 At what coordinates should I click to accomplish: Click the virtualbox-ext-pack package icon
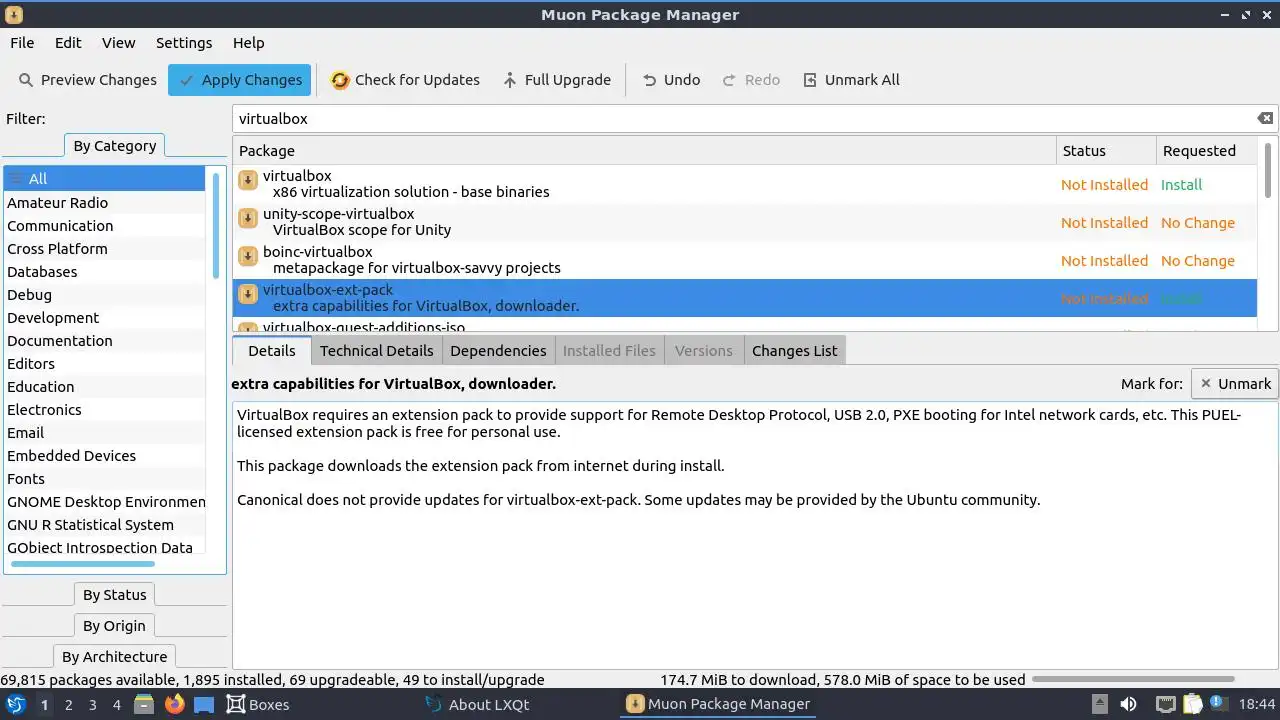[247, 294]
